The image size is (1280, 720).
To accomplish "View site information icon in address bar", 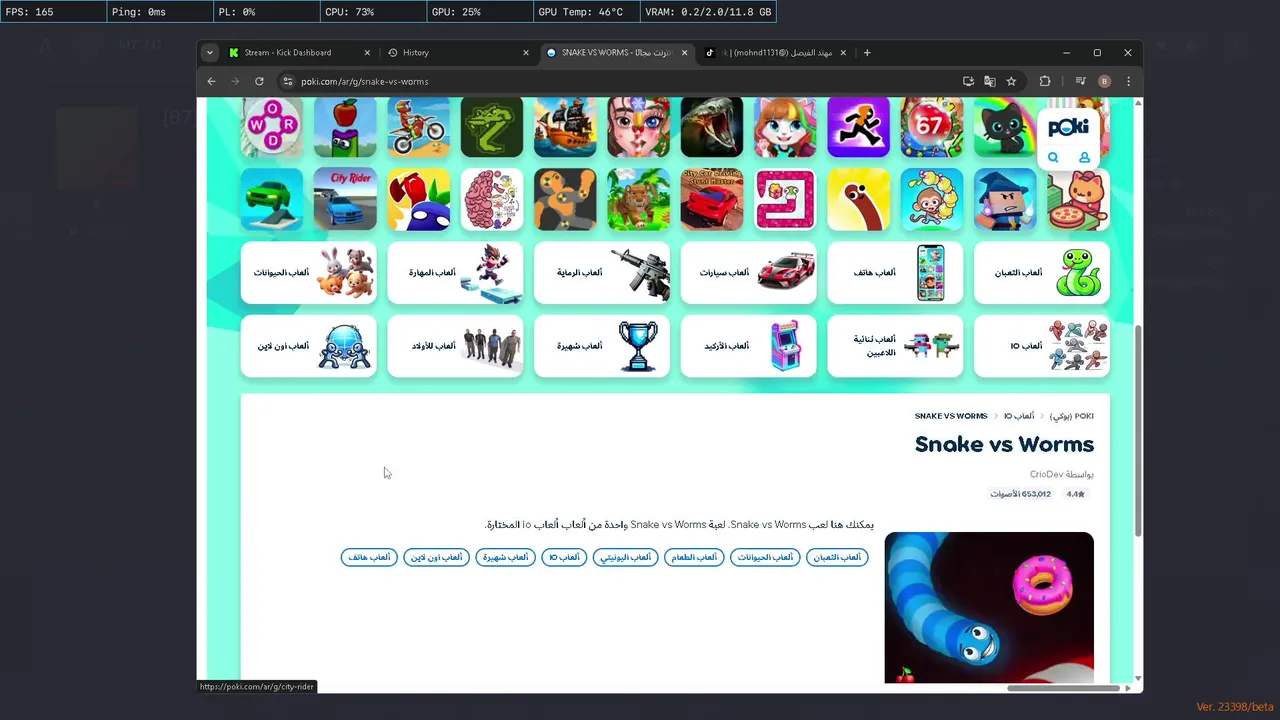I will coord(288,81).
